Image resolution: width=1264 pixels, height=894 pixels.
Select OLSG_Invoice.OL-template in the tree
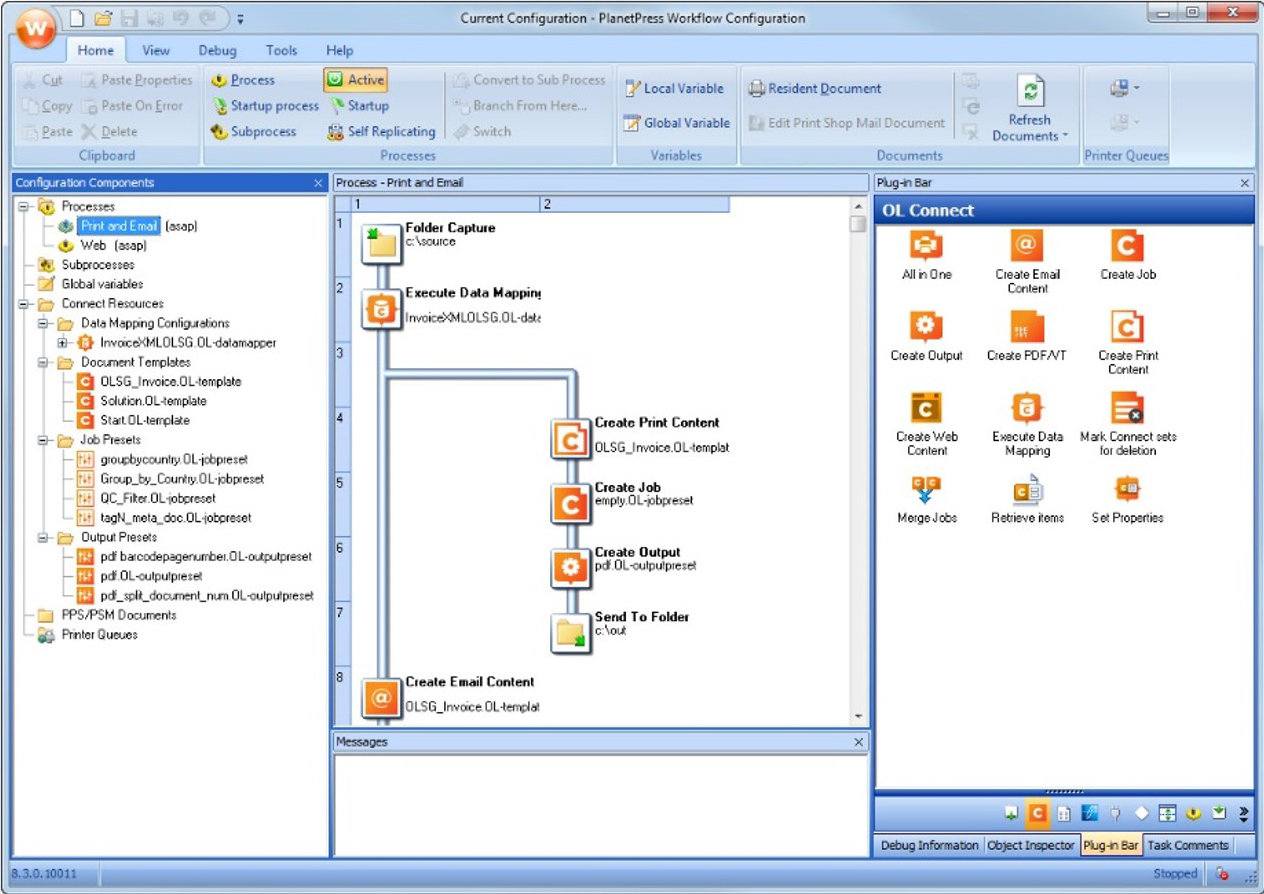coord(170,381)
